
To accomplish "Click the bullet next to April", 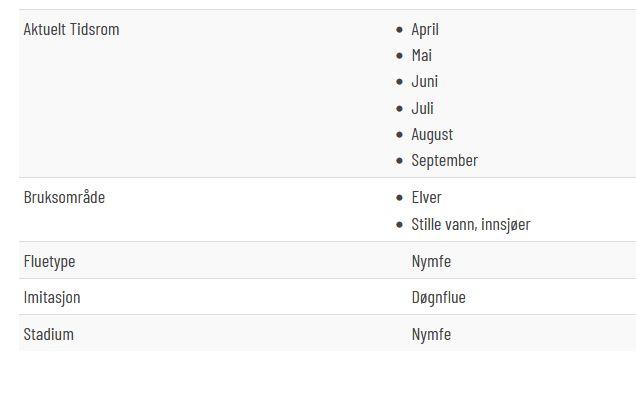I will pos(400,30).
